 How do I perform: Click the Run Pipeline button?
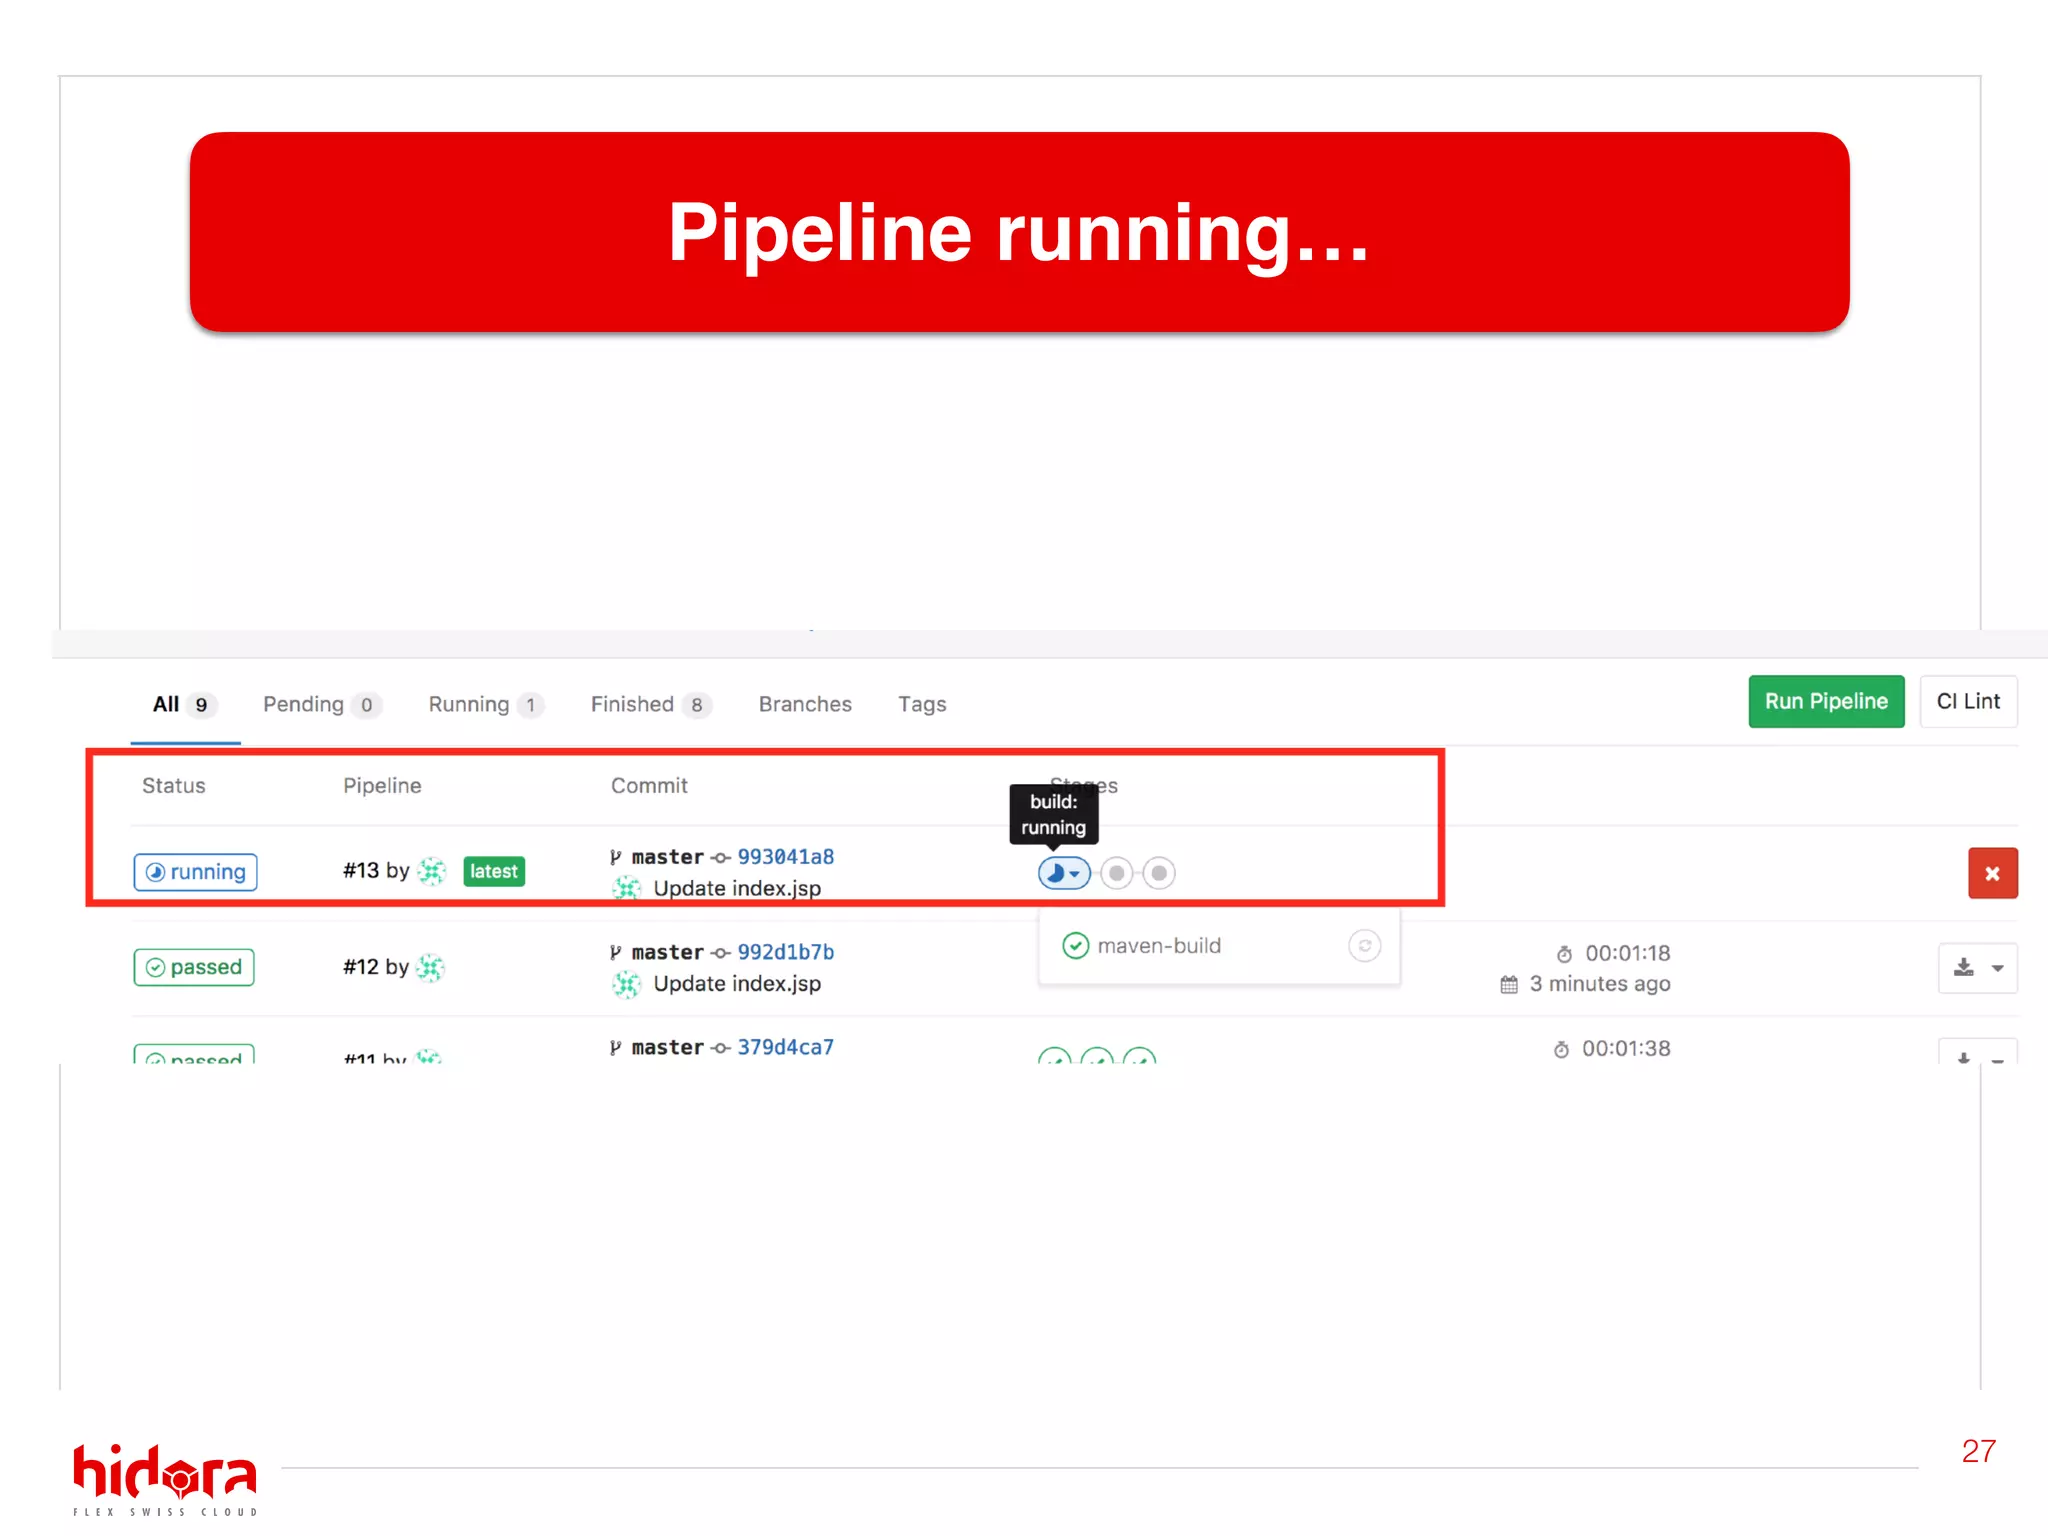pyautogui.click(x=1826, y=702)
